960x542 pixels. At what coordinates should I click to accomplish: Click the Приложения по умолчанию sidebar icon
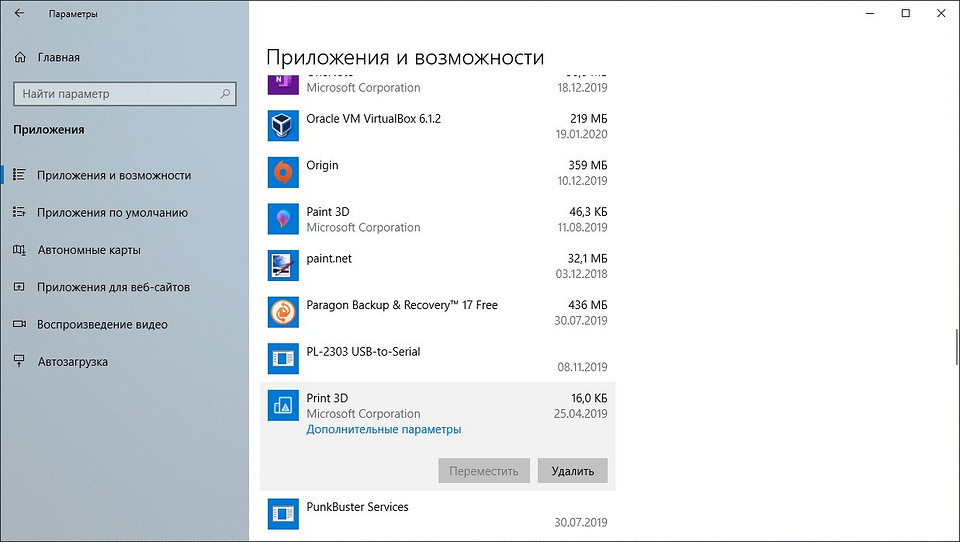pyautogui.click(x=20, y=212)
